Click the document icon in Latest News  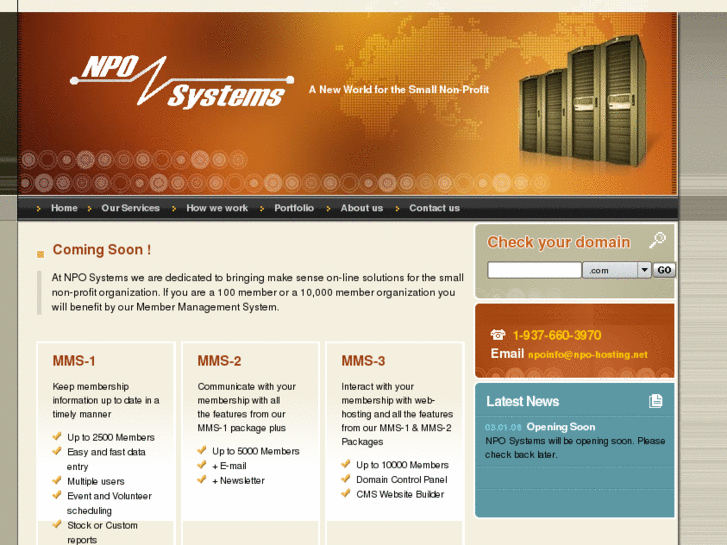click(656, 401)
